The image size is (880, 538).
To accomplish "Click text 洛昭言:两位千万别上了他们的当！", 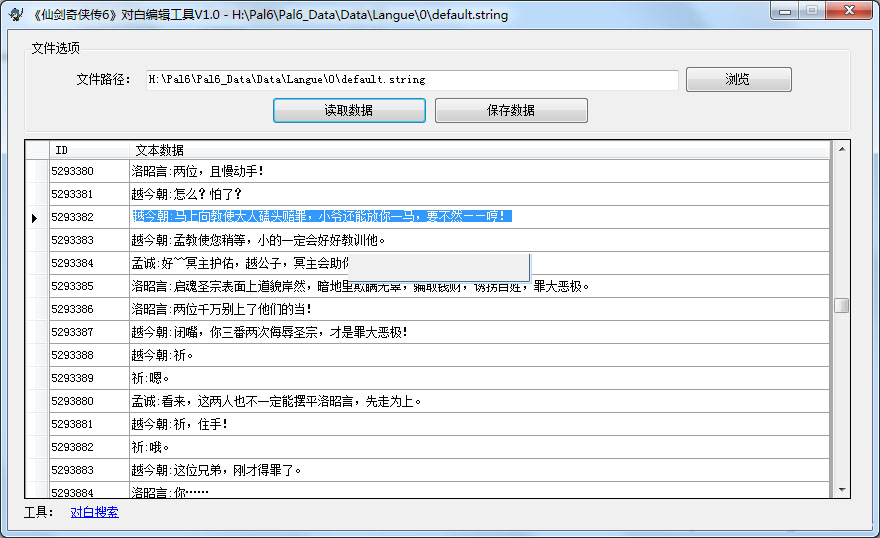I will coord(222,309).
